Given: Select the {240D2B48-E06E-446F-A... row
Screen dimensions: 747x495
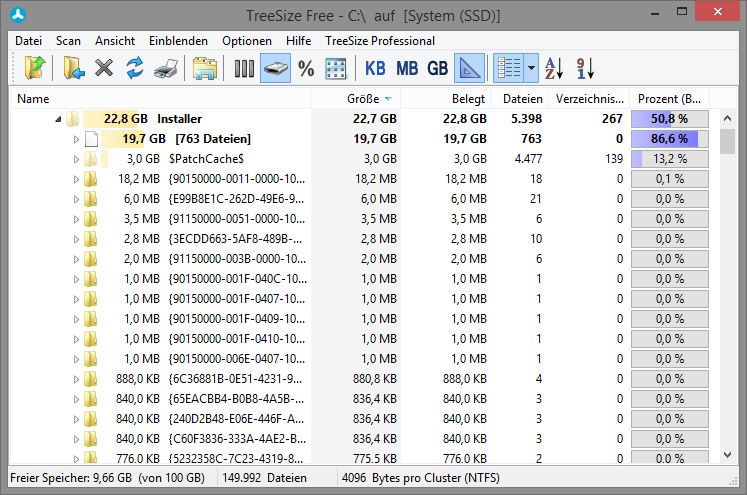Looking at the screenshot, I should point(359,419).
